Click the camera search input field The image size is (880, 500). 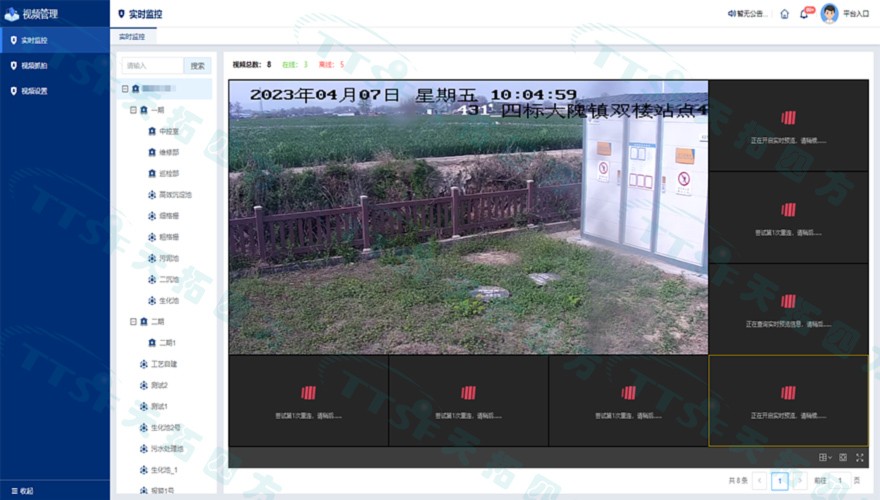click(153, 66)
